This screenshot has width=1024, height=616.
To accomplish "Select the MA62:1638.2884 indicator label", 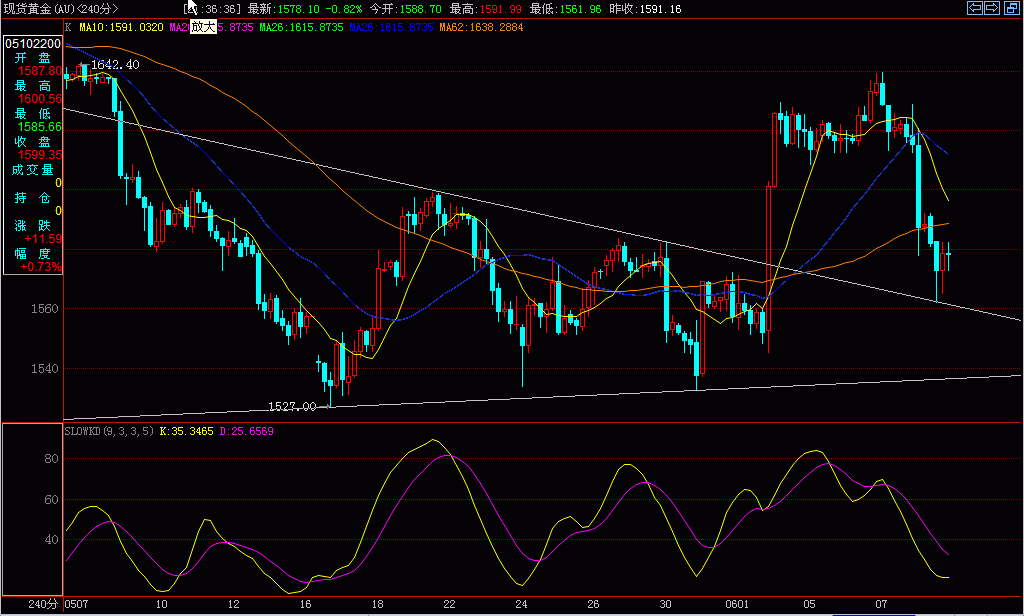I will [x=481, y=27].
